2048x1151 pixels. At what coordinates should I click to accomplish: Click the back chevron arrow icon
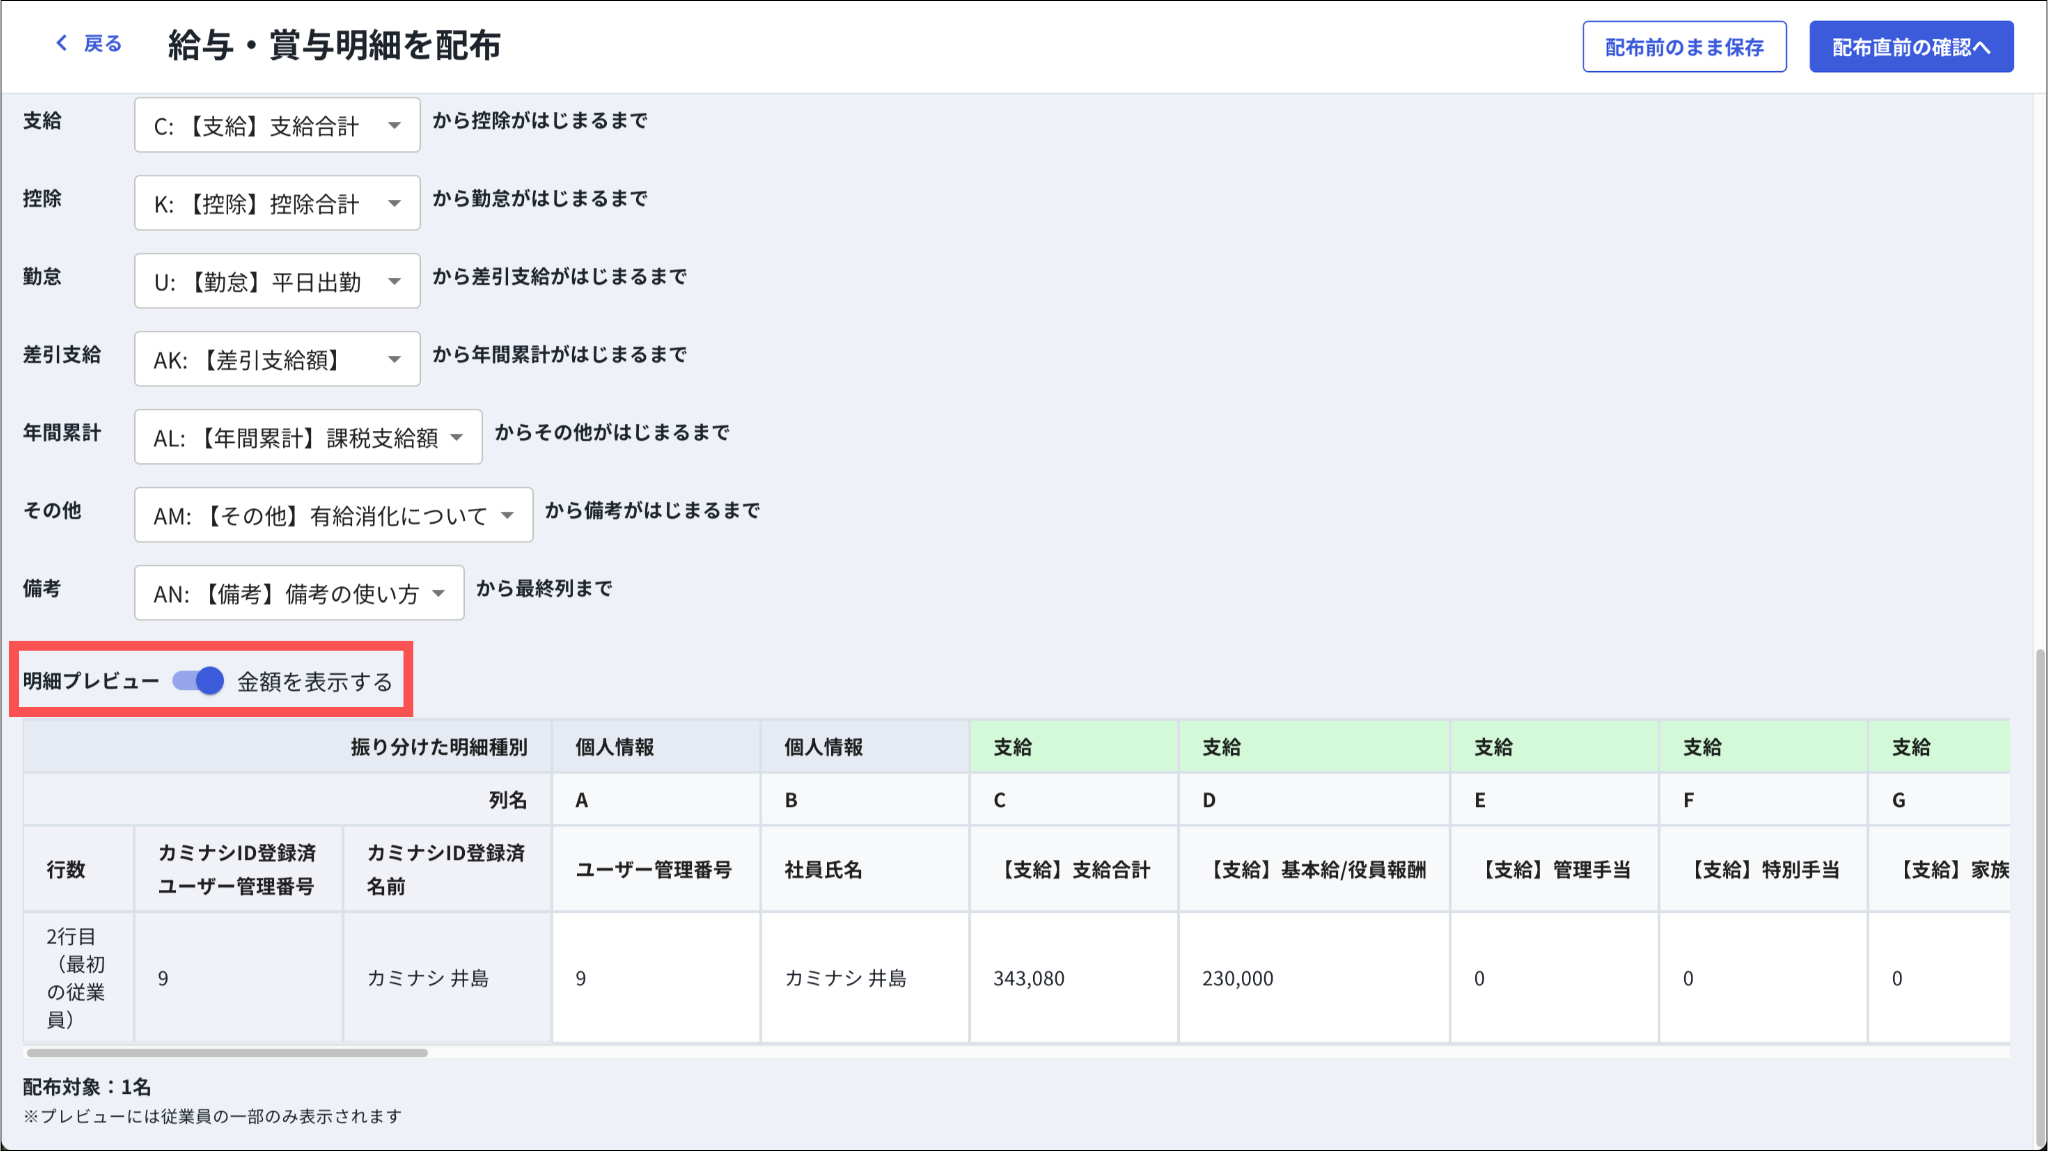click(x=62, y=43)
